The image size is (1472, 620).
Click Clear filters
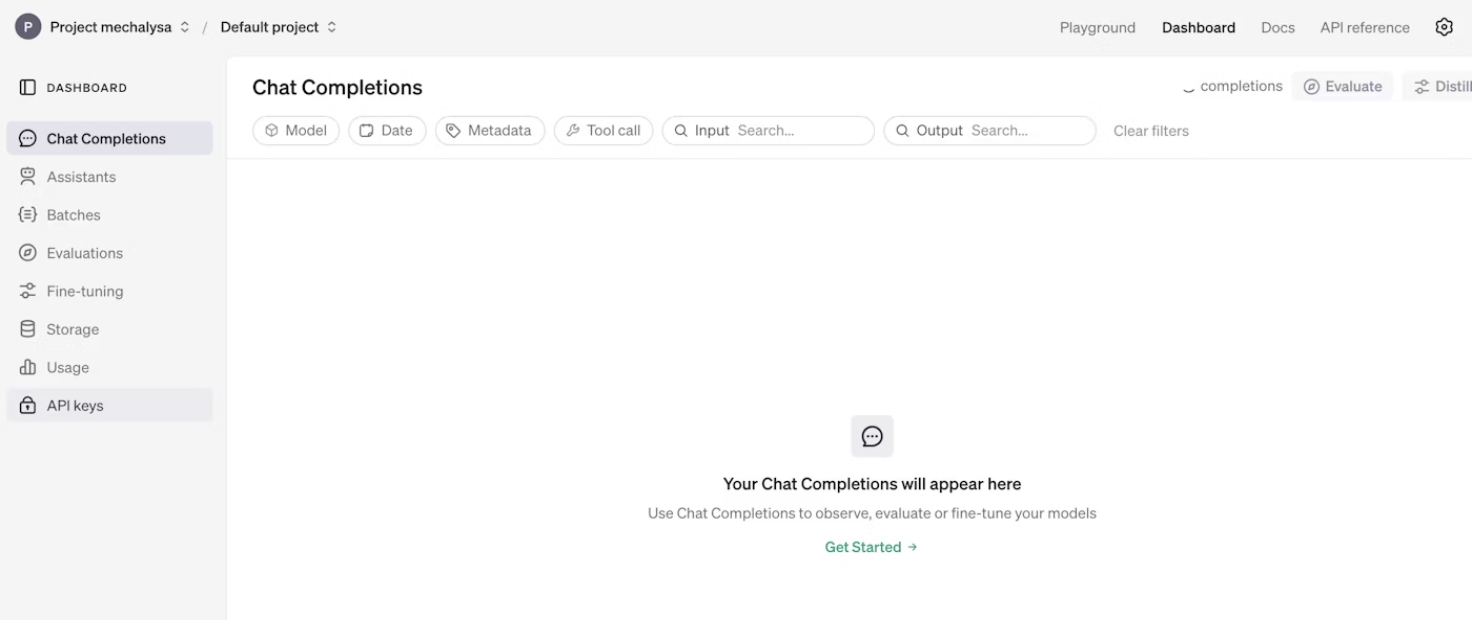point(1151,131)
